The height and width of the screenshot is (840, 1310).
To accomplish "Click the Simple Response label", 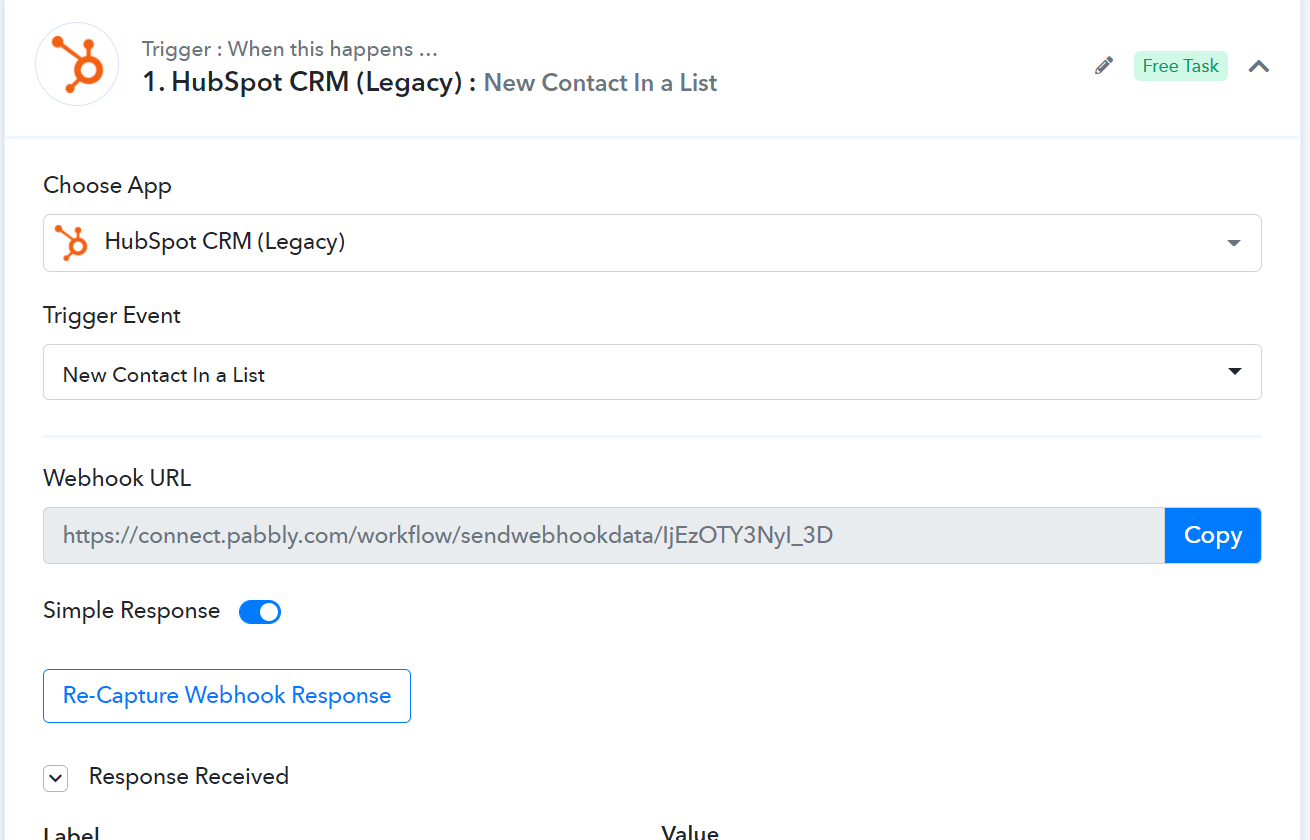I will (132, 611).
